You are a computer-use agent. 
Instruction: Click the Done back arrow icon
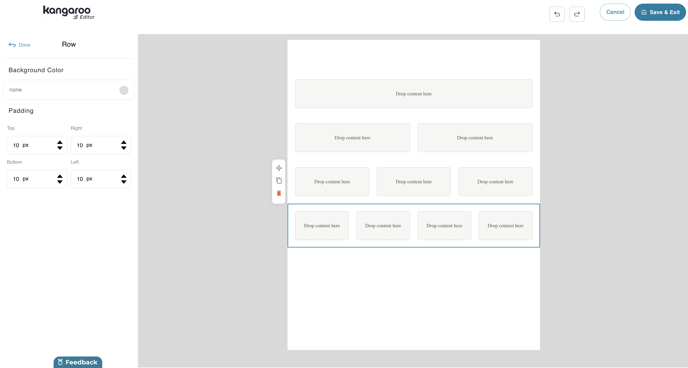coord(12,45)
